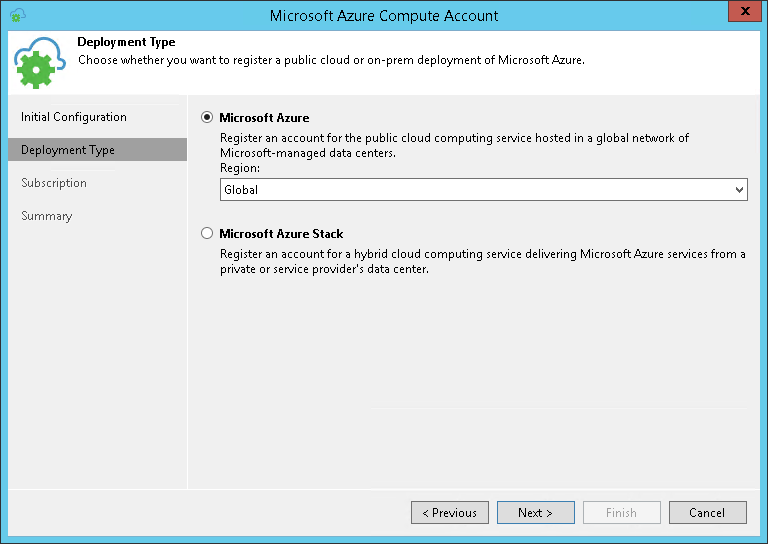Image resolution: width=768 pixels, height=544 pixels.
Task: Go to the Initial Configuration step
Action: pyautogui.click(x=74, y=117)
